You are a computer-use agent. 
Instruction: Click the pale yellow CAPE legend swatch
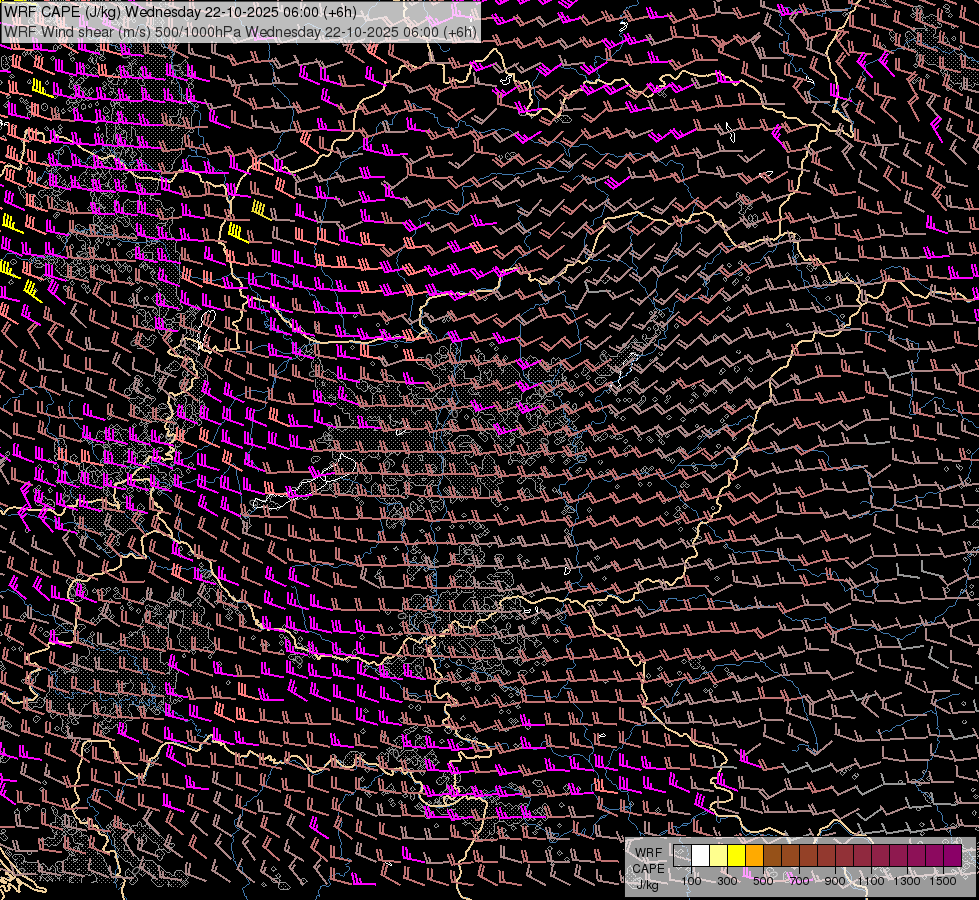[x=719, y=856]
